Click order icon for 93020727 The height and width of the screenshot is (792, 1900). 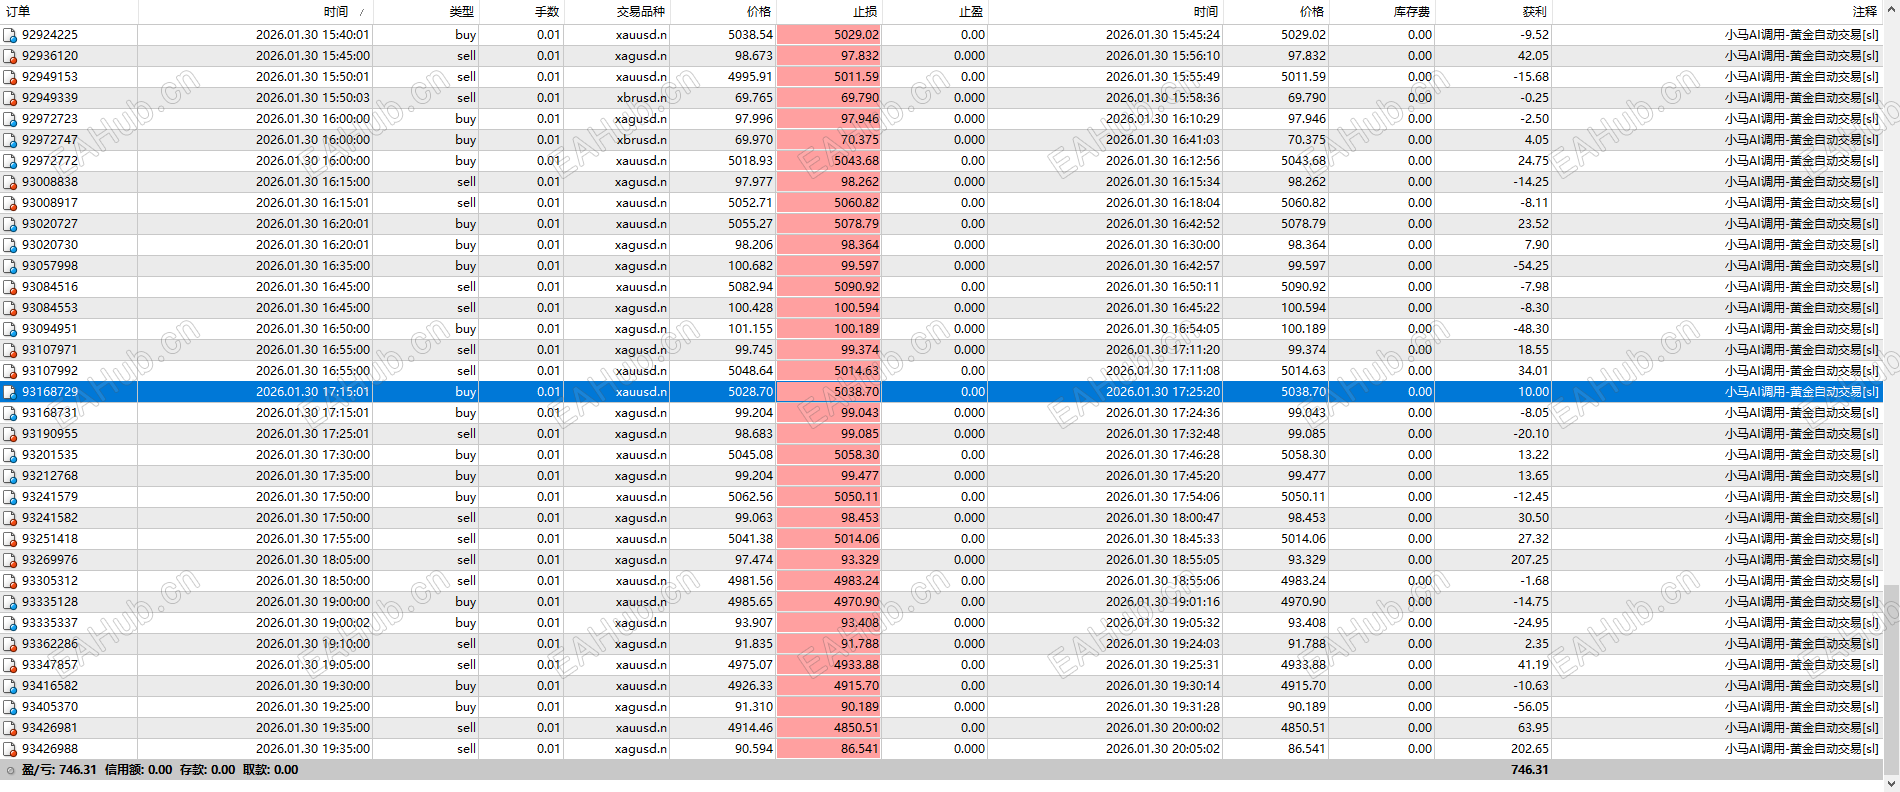(x=10, y=224)
